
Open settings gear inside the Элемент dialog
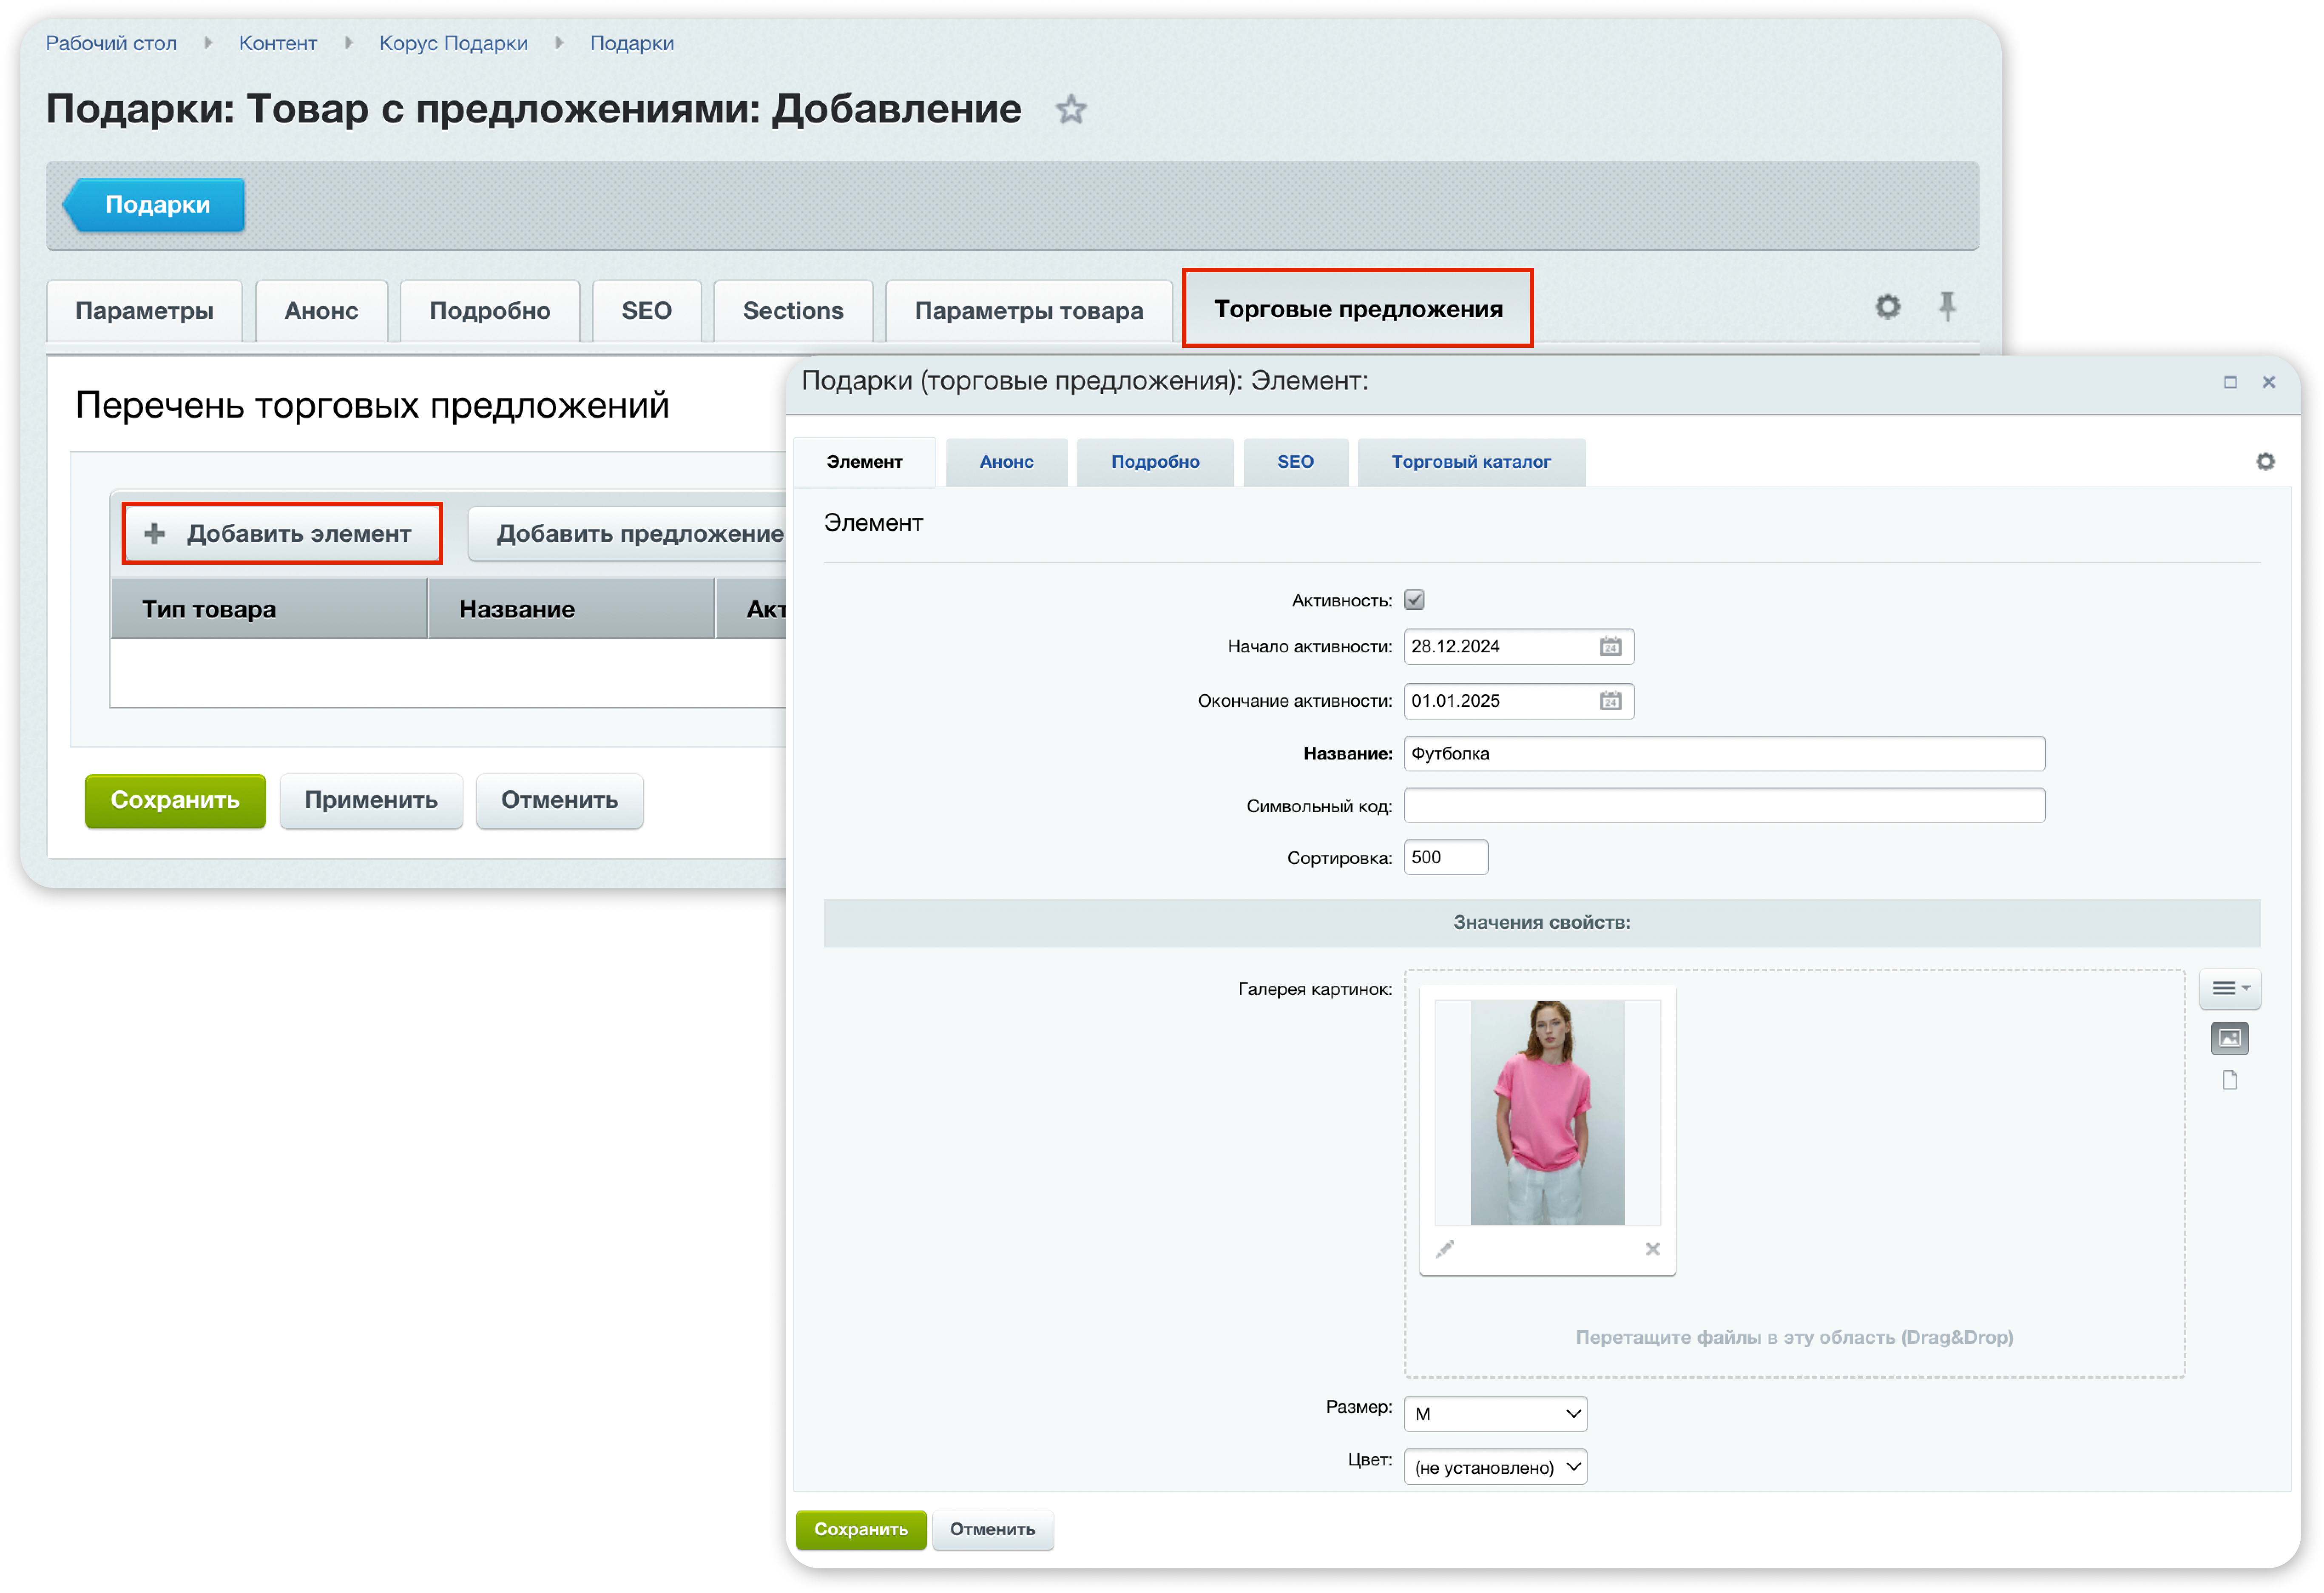[2265, 461]
